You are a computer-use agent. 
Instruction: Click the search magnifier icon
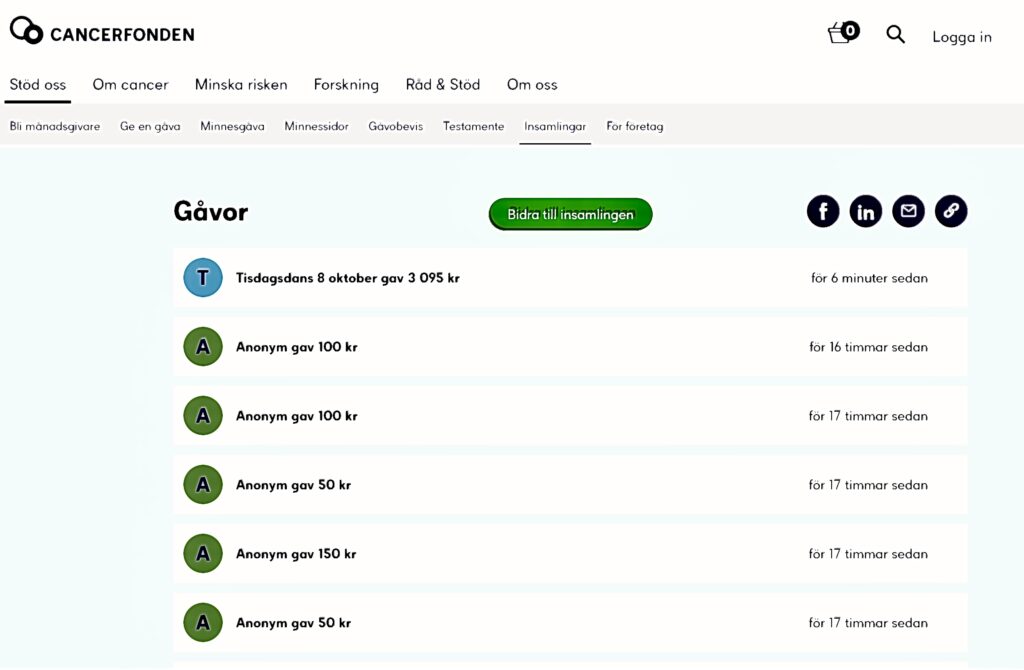click(896, 35)
